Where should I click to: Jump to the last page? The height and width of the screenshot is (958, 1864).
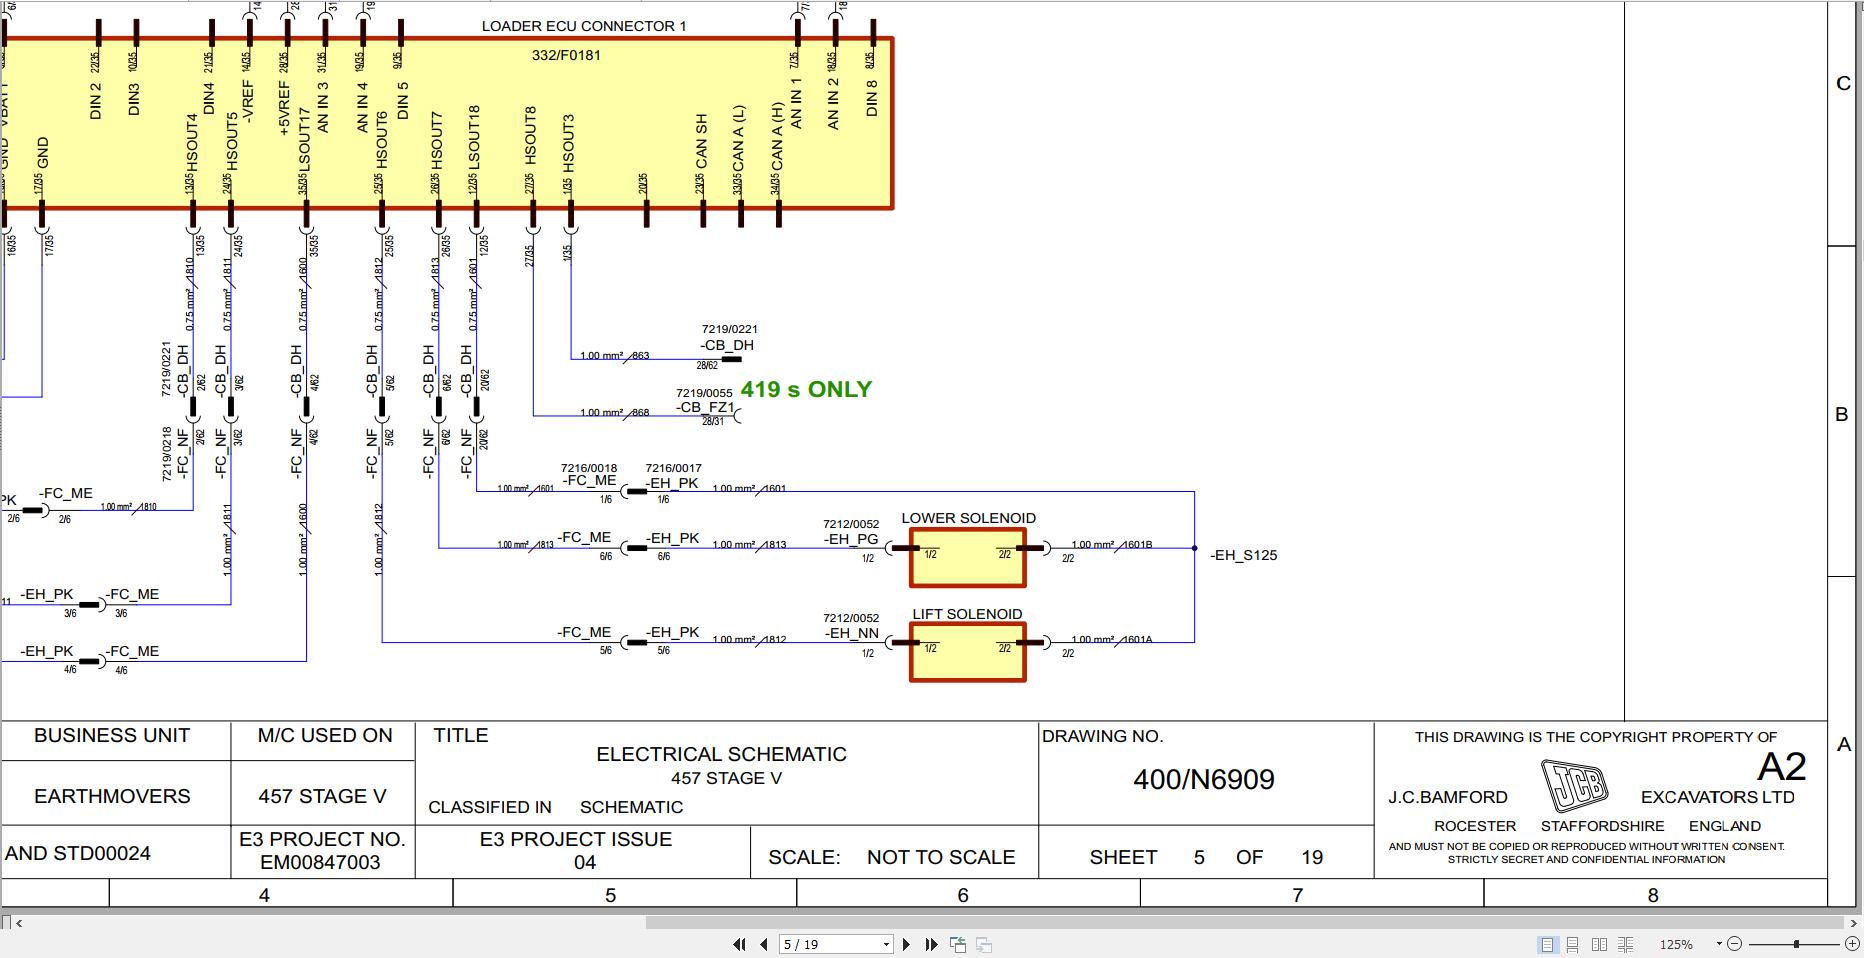(931, 944)
